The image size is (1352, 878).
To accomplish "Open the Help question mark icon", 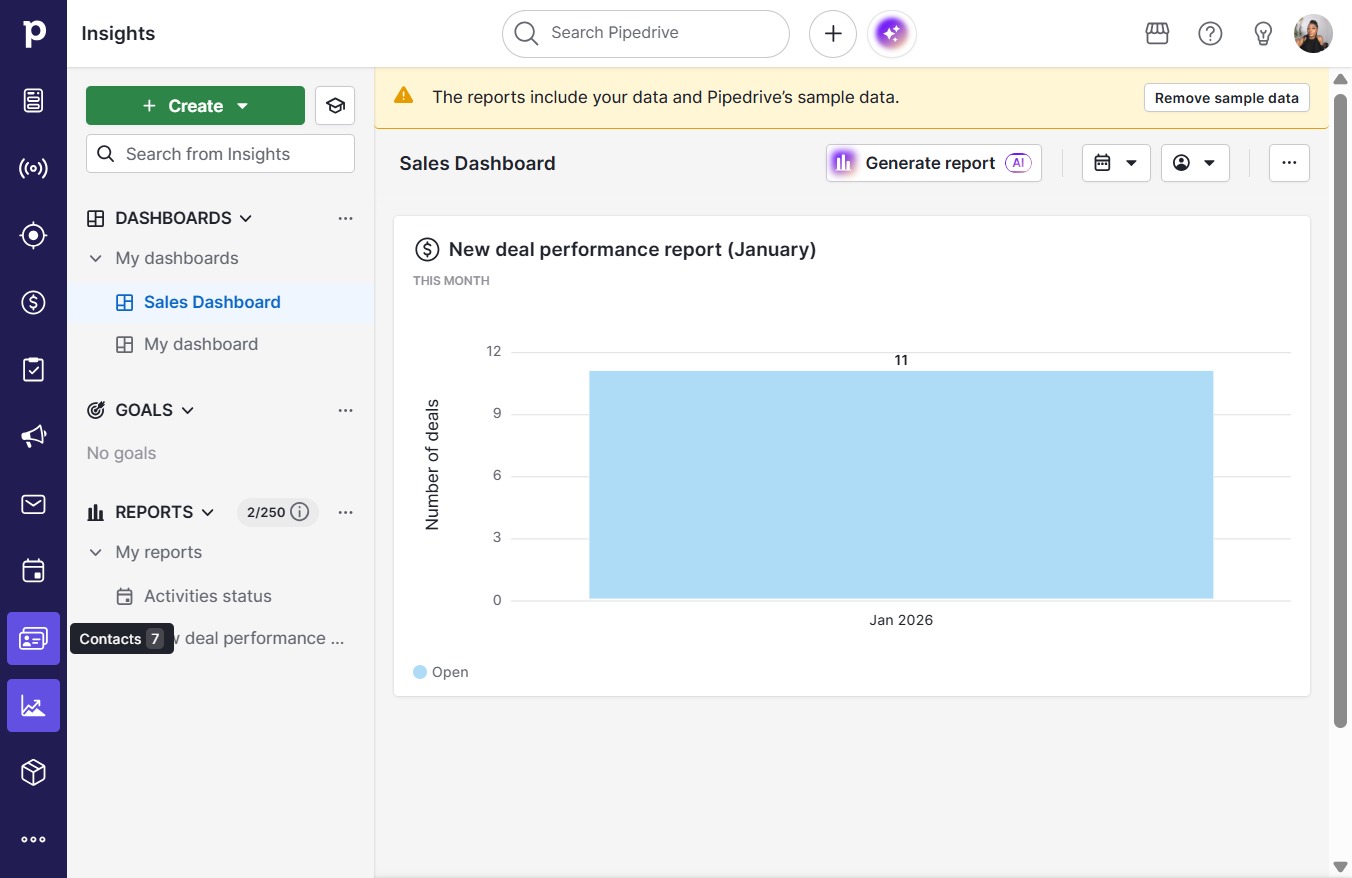I will tap(1210, 34).
